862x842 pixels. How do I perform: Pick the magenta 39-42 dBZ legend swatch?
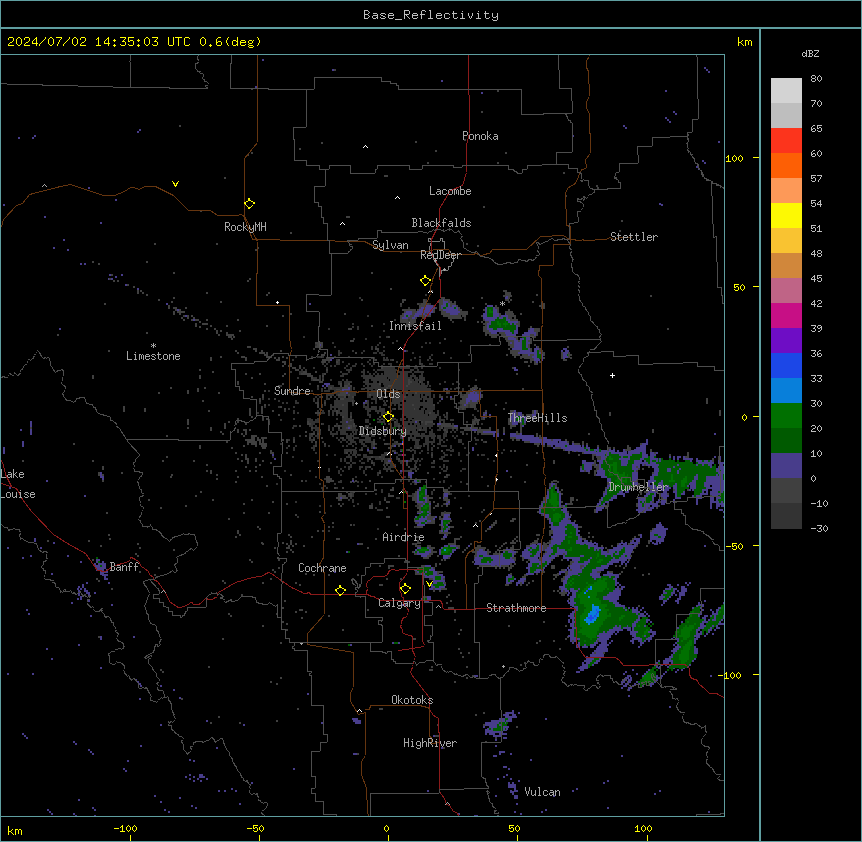point(786,315)
